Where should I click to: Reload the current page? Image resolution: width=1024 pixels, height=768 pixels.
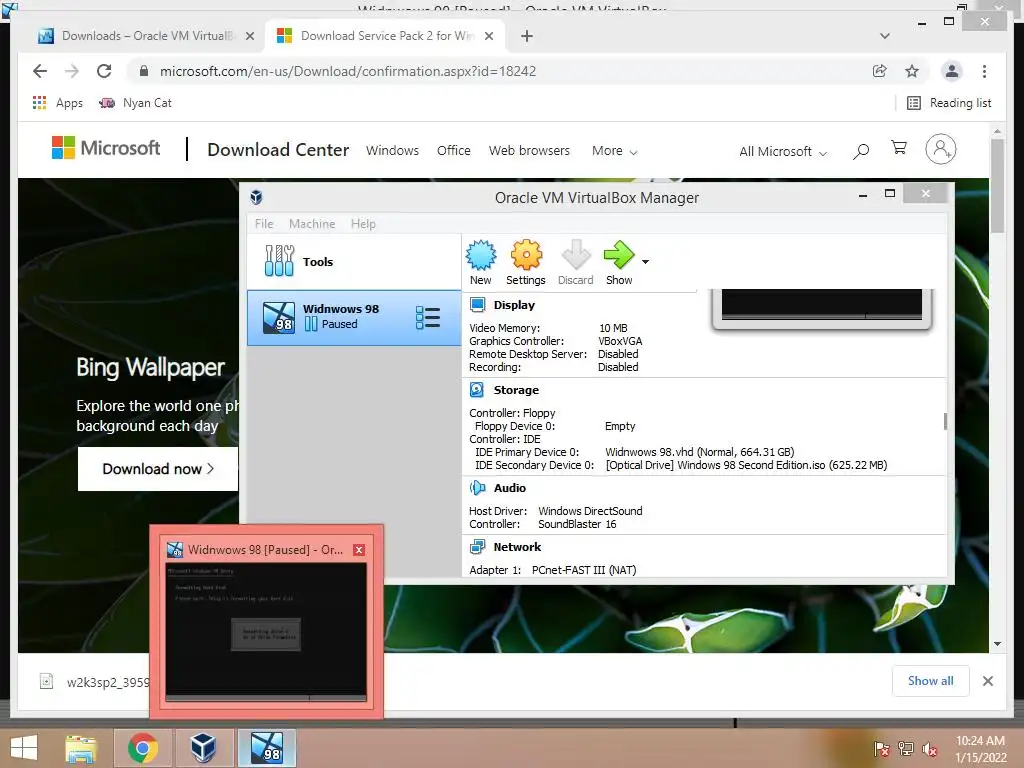(104, 71)
